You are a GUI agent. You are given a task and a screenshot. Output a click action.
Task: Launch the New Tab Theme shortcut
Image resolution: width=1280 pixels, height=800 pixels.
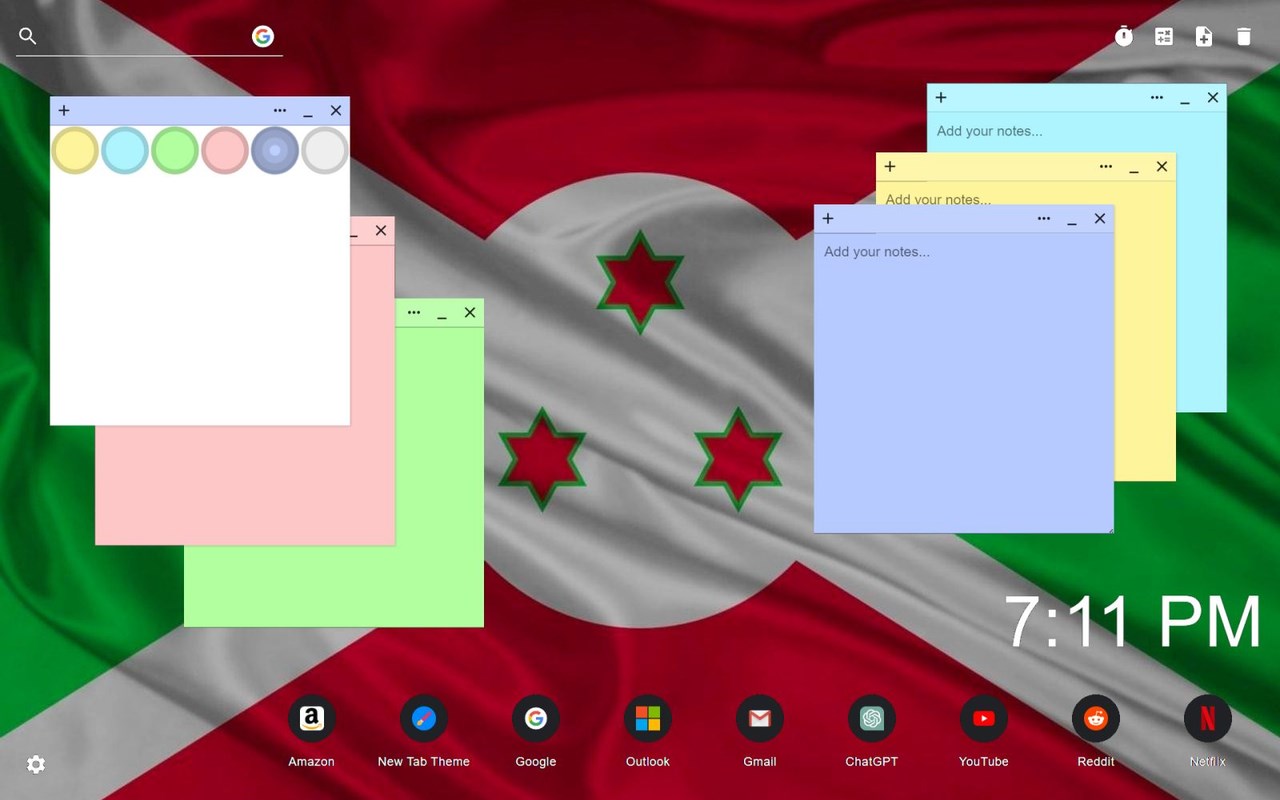pyautogui.click(x=424, y=719)
